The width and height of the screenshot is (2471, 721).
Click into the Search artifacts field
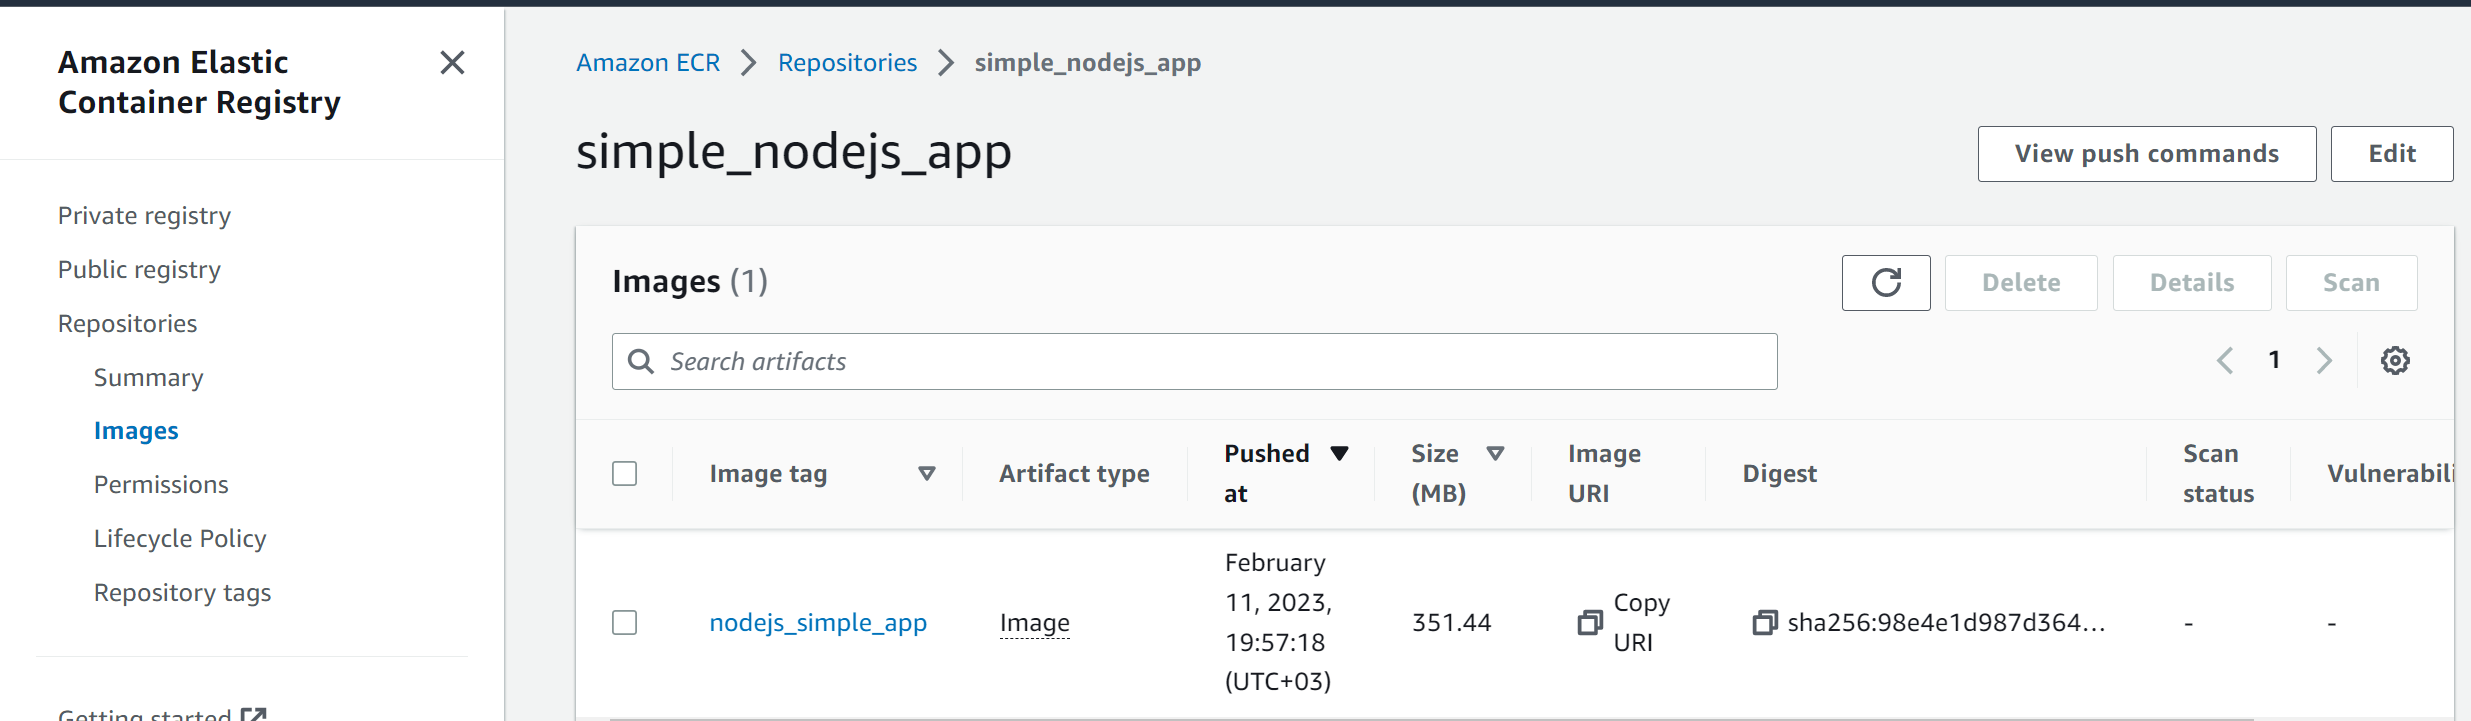pyautogui.click(x=1200, y=361)
